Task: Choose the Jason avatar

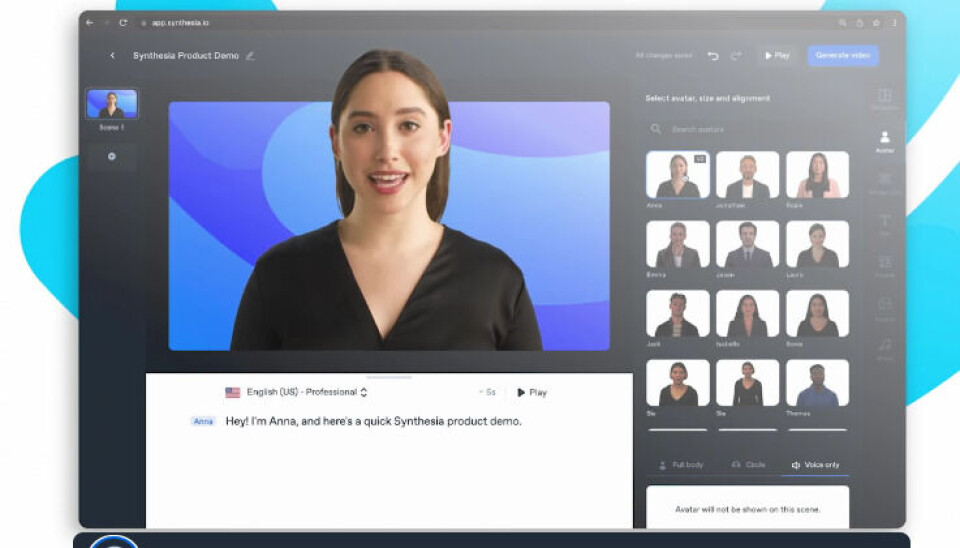Action: (748, 244)
